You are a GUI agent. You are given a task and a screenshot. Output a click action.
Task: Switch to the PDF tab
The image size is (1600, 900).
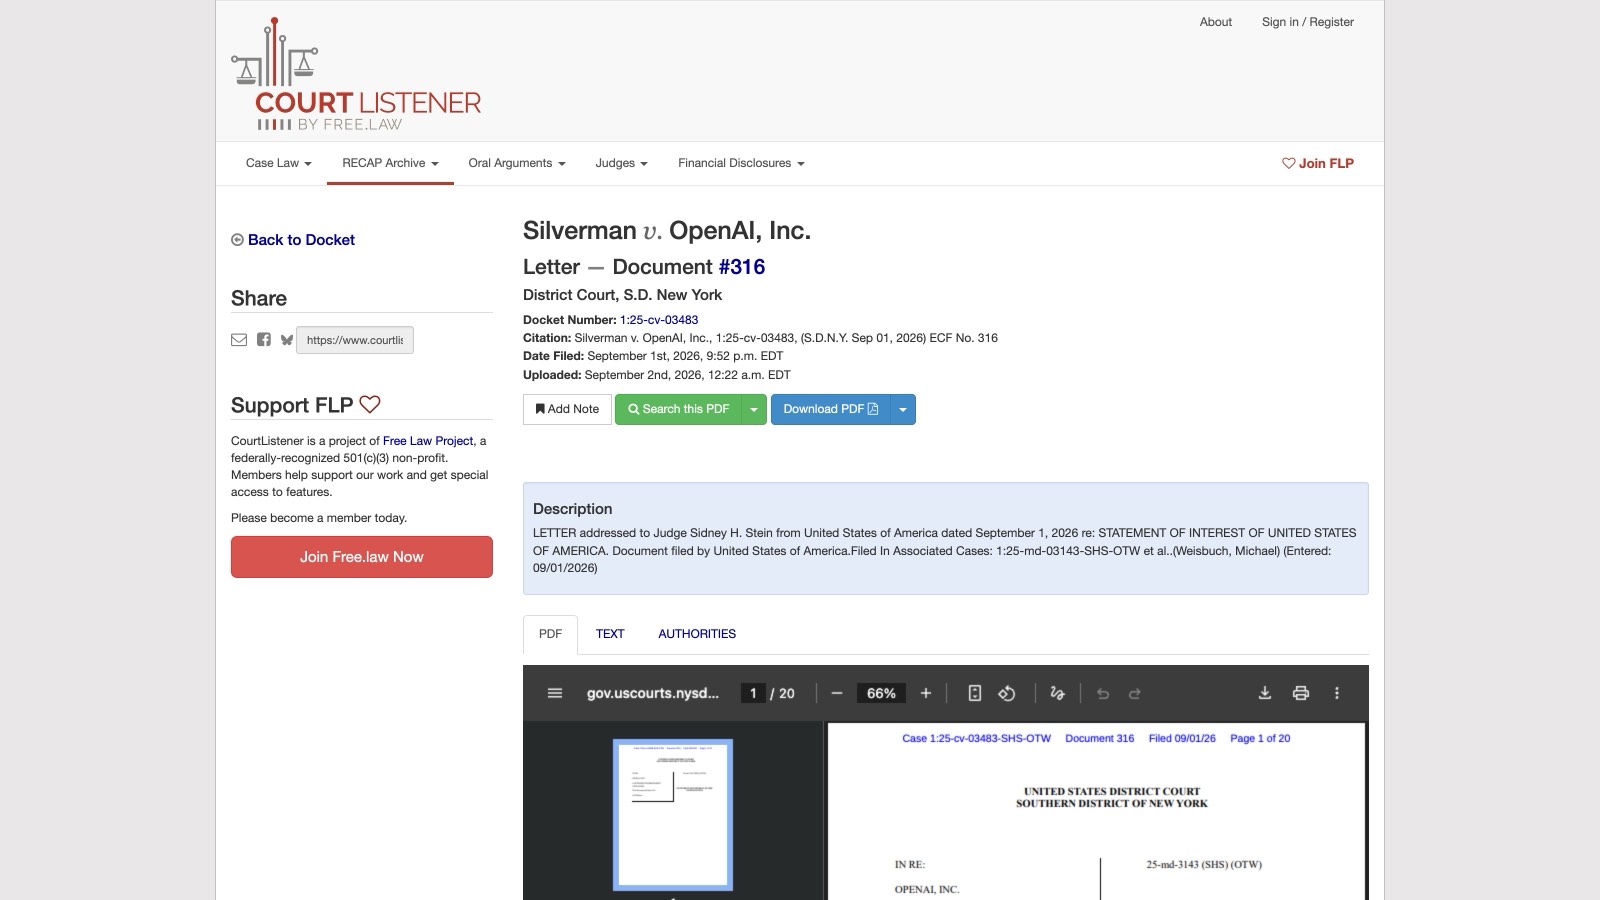[x=550, y=634]
